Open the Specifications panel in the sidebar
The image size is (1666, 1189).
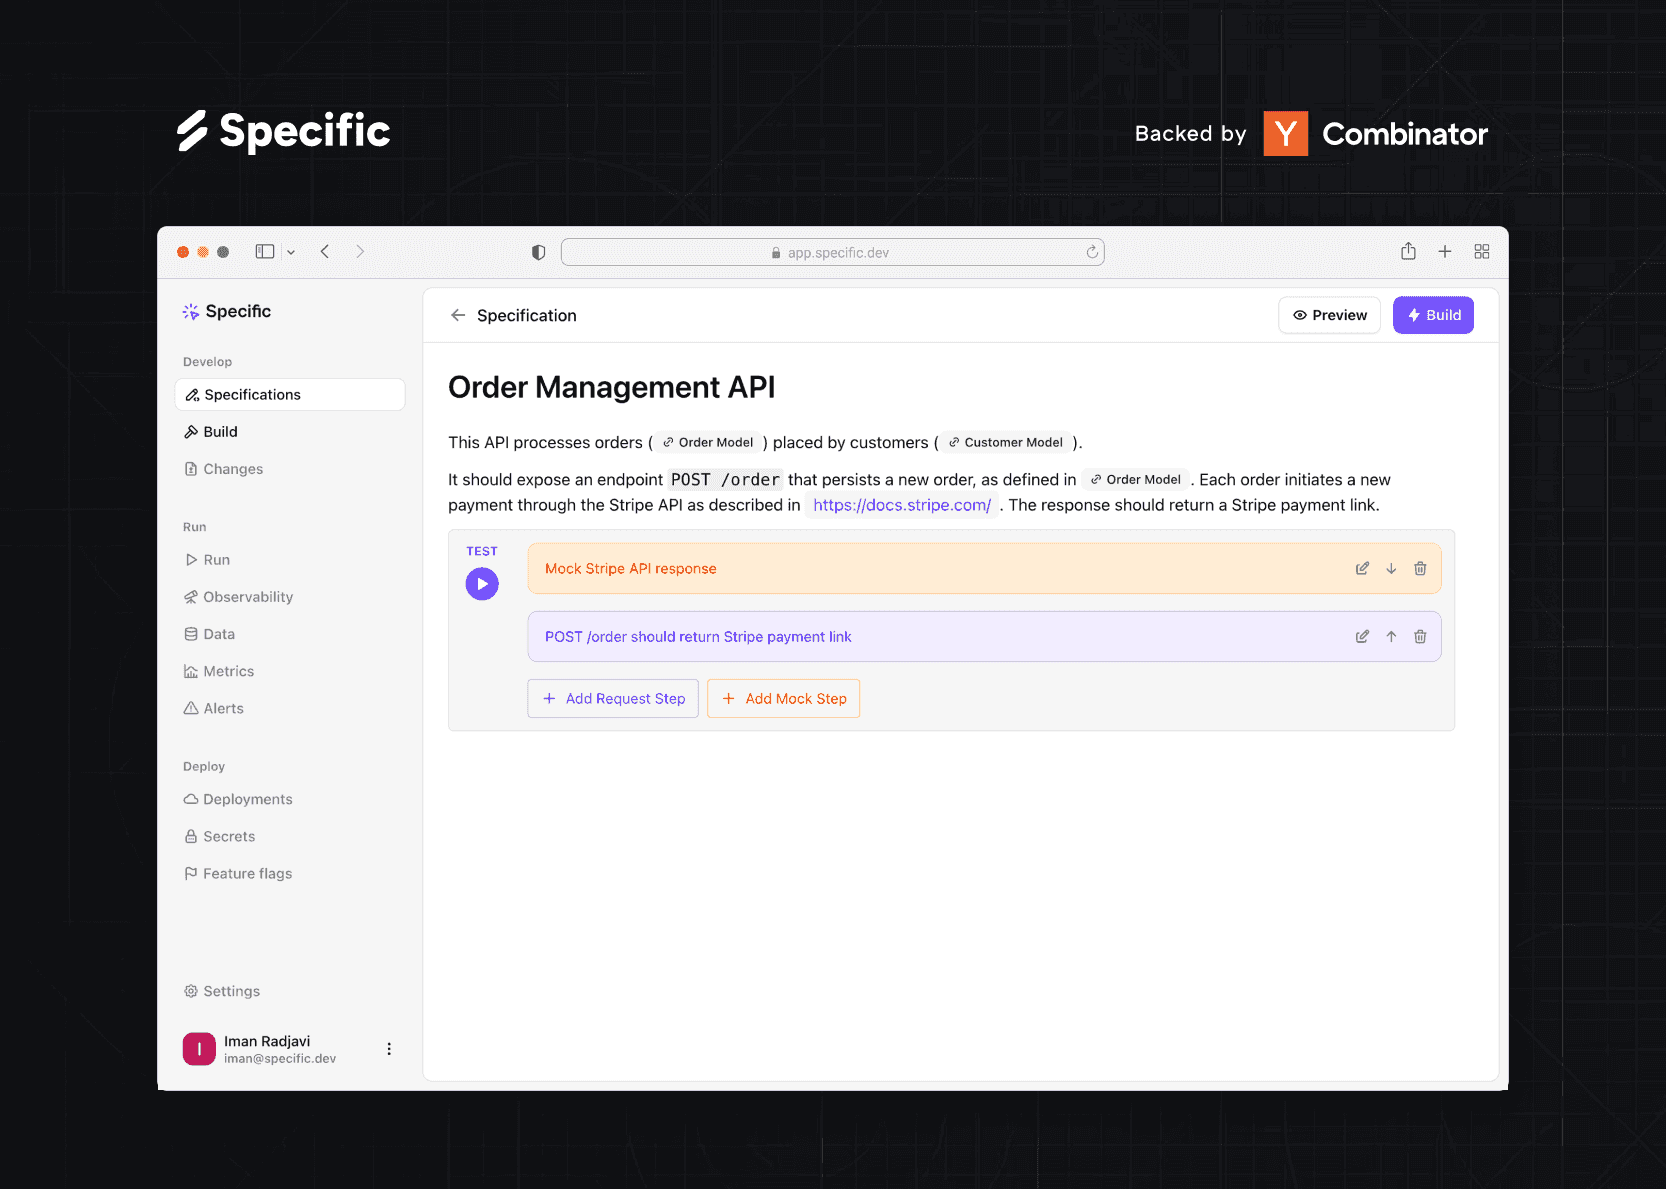click(x=251, y=394)
